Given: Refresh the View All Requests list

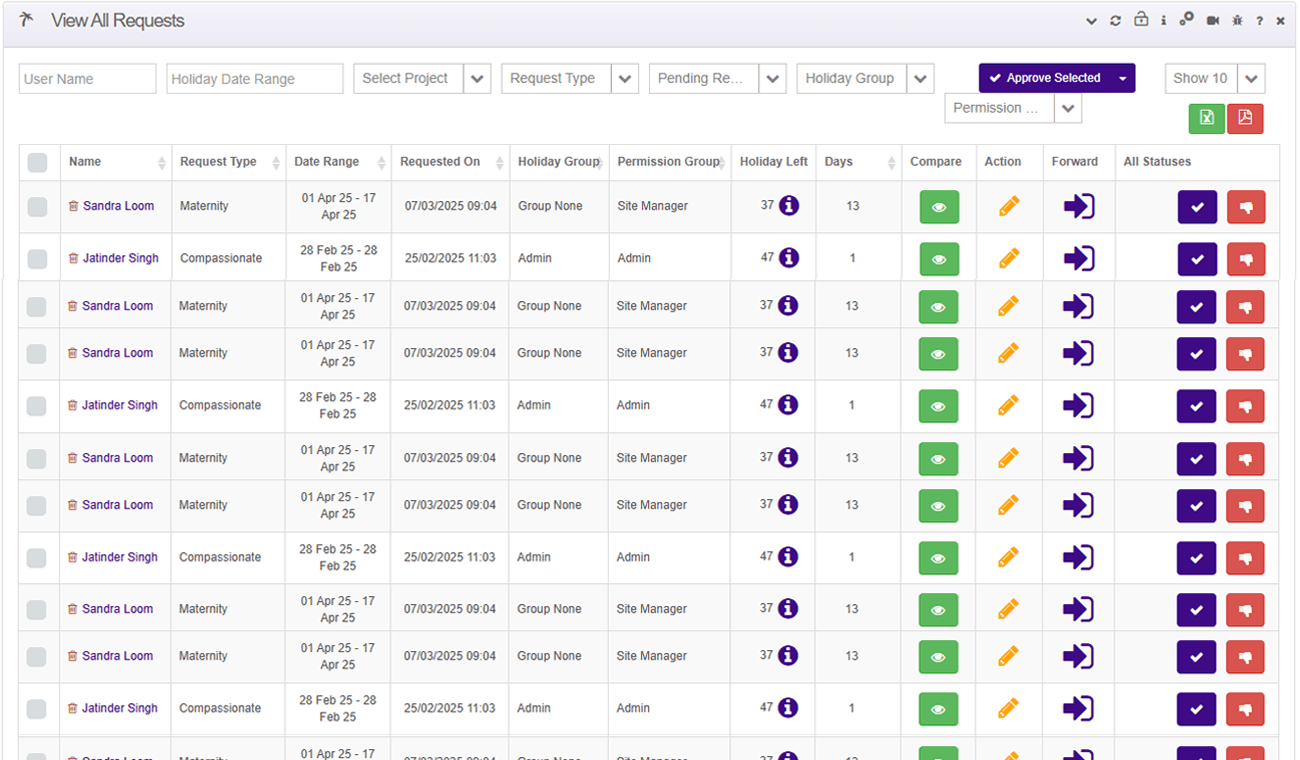Looking at the screenshot, I should (x=1115, y=20).
